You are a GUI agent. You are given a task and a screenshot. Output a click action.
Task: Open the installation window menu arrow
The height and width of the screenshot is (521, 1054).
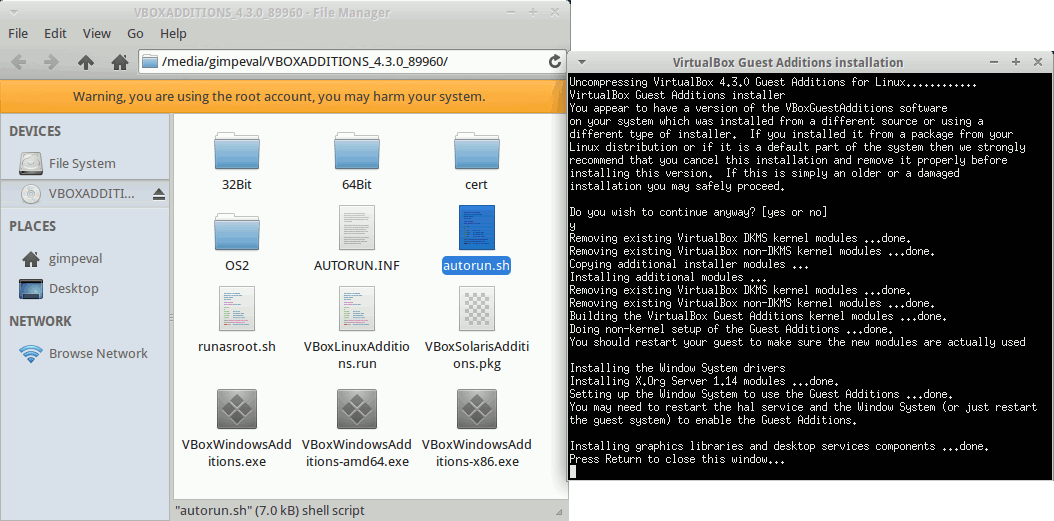581,62
